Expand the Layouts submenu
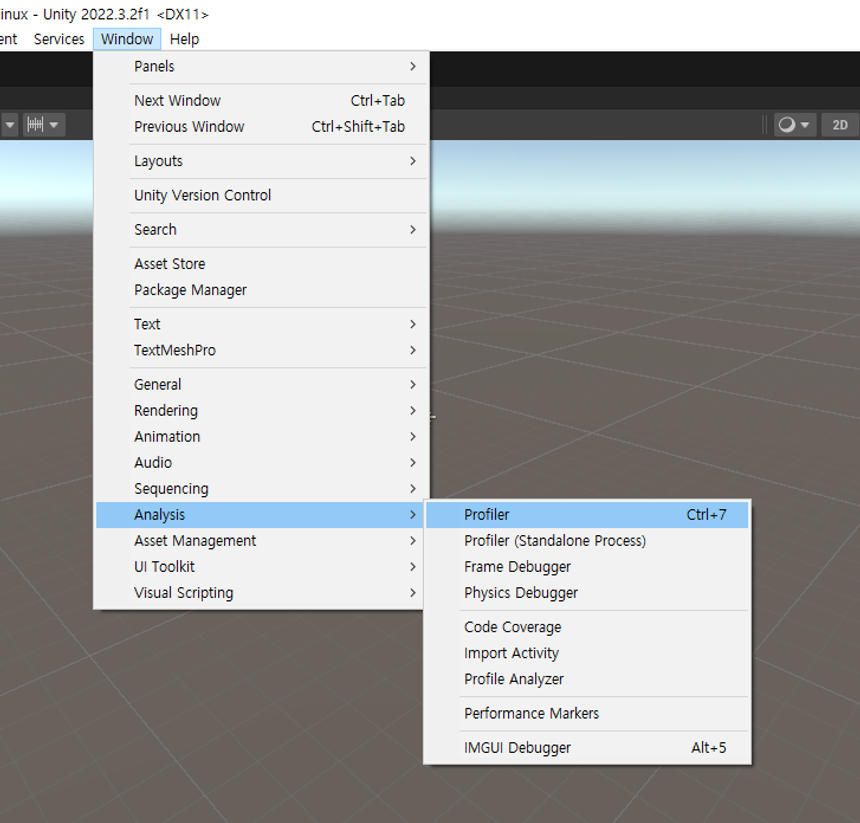 (259, 161)
